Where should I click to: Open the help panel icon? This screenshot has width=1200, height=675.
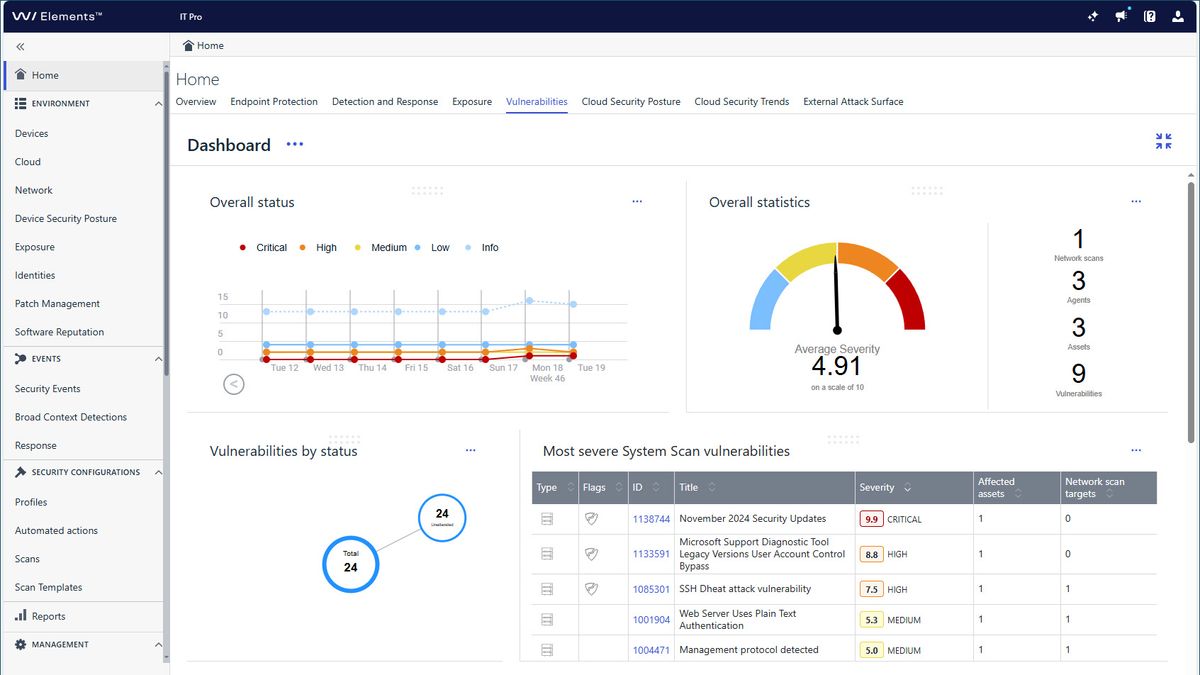pyautogui.click(x=1149, y=16)
